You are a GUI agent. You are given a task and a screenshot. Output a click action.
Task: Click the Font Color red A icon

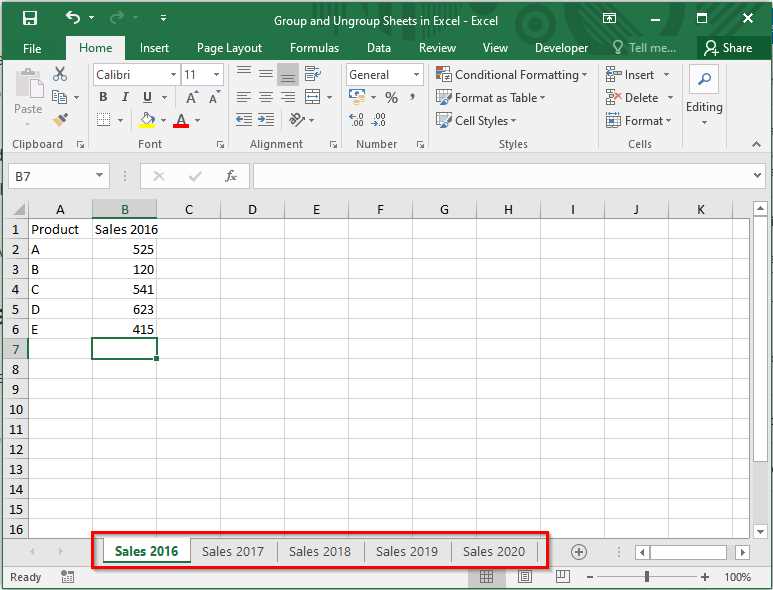(181, 120)
